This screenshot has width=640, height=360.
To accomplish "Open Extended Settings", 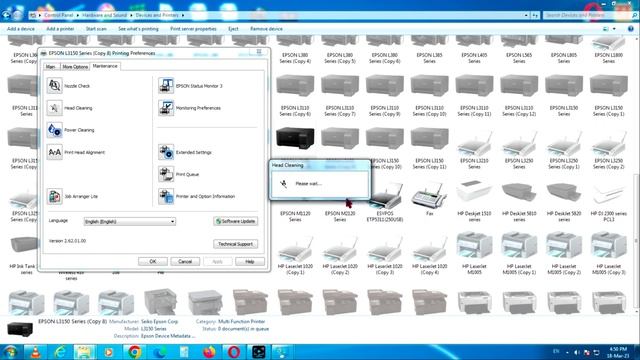I will pyautogui.click(x=166, y=152).
